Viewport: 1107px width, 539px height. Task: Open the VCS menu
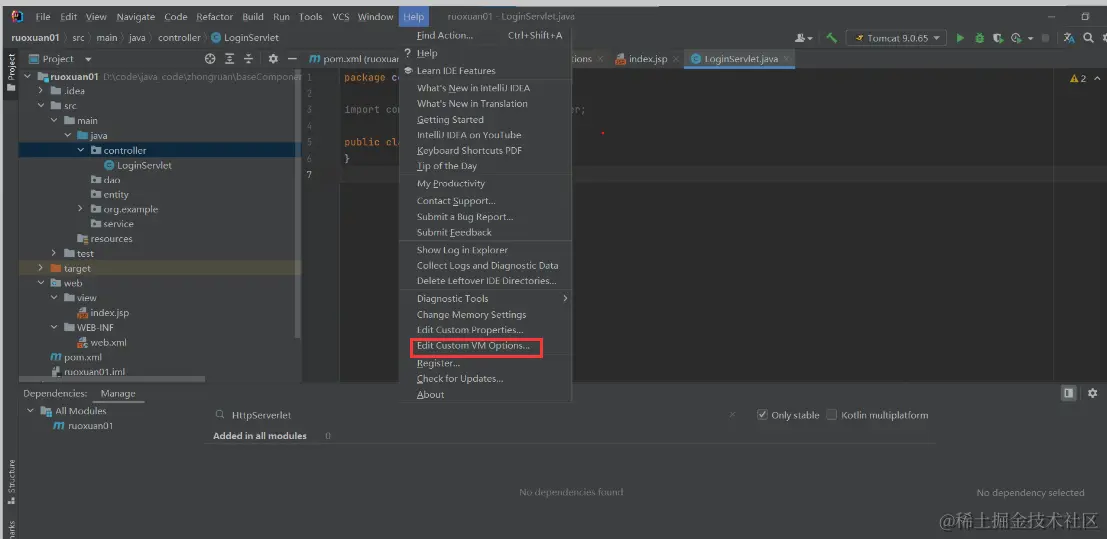pyautogui.click(x=340, y=16)
